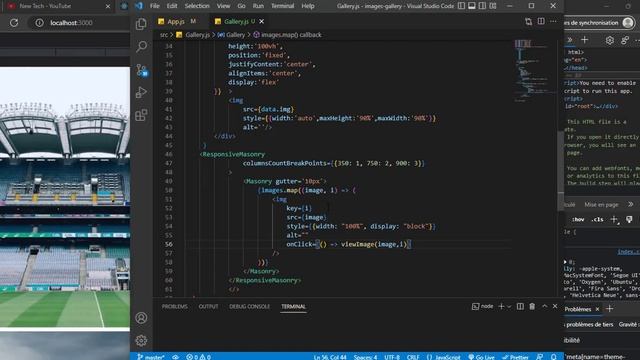
Task: Open the Selection menu
Action: (197, 6)
